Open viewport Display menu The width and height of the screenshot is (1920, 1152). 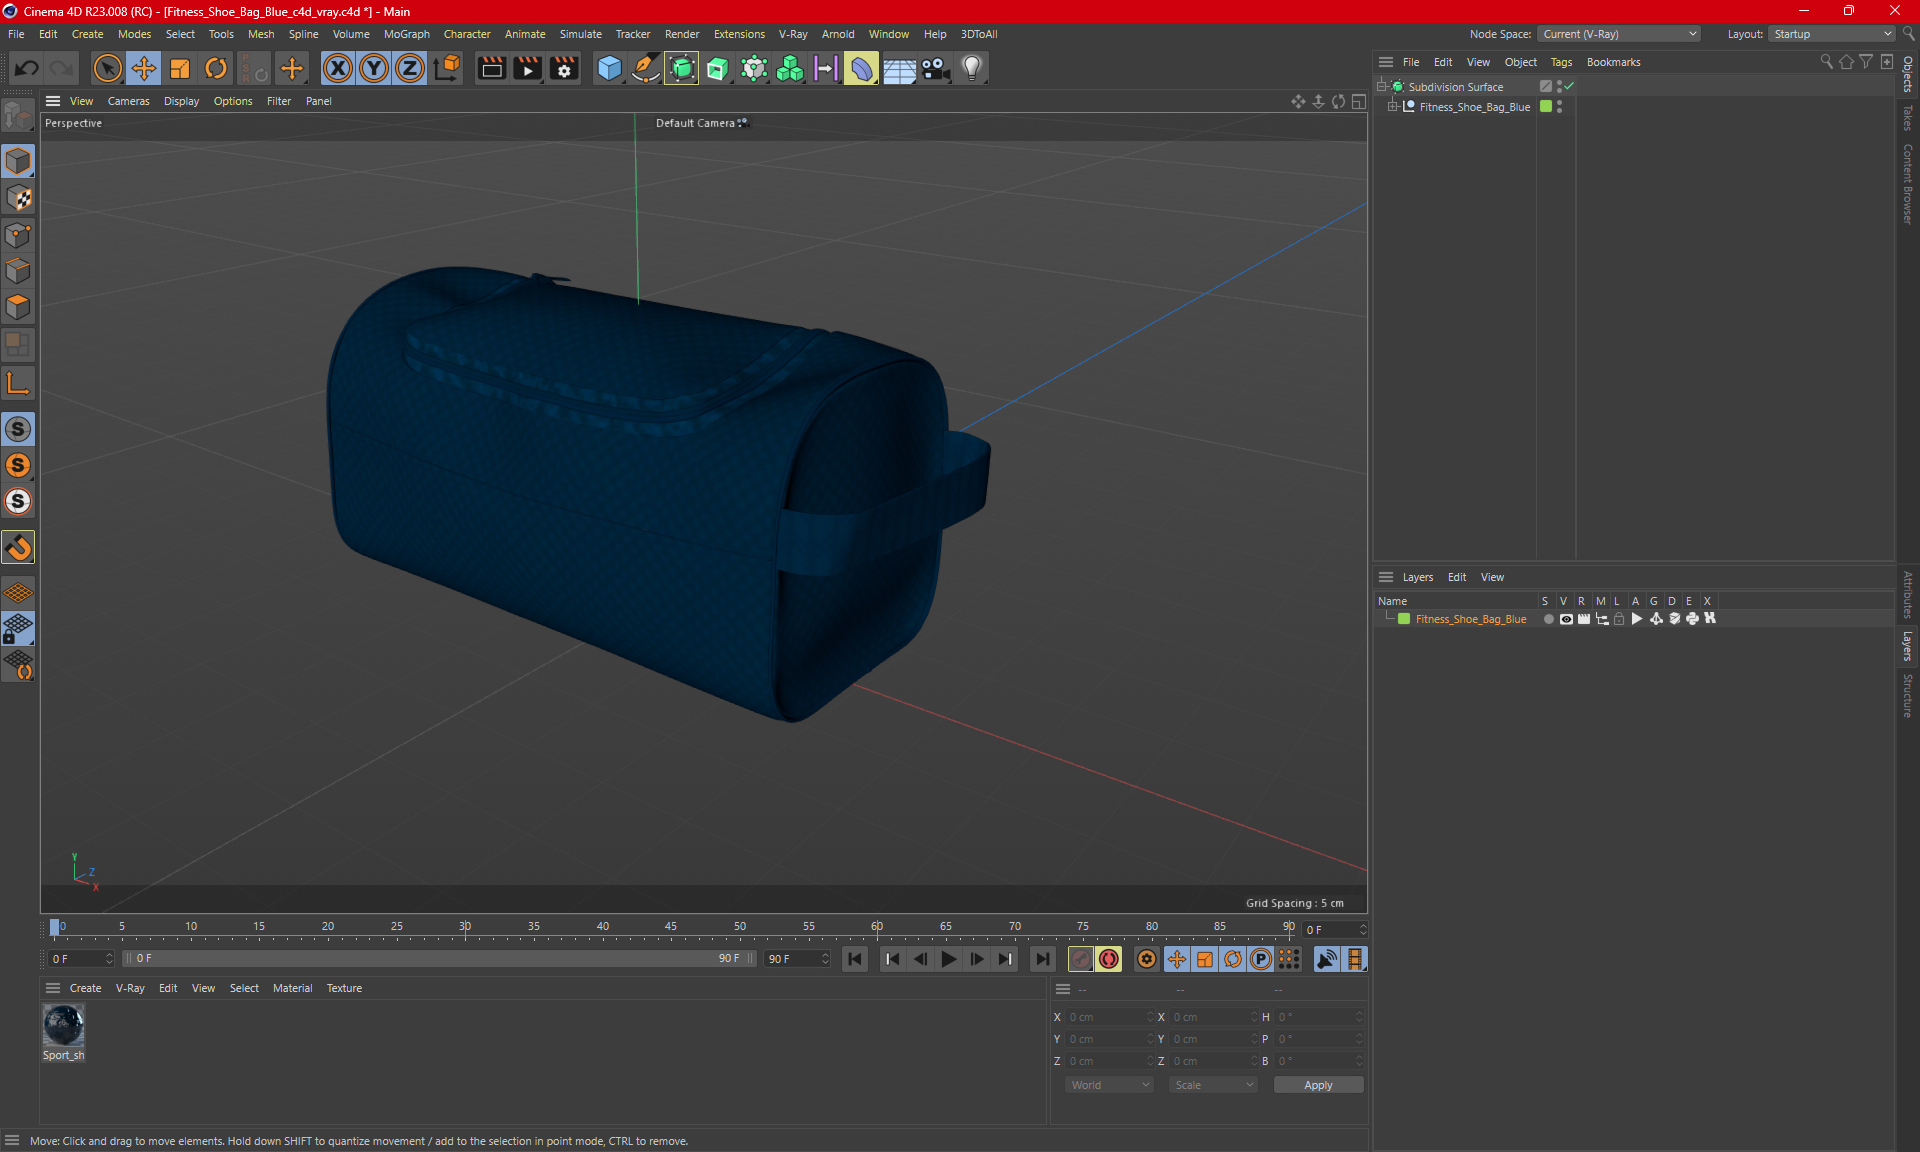point(181,101)
